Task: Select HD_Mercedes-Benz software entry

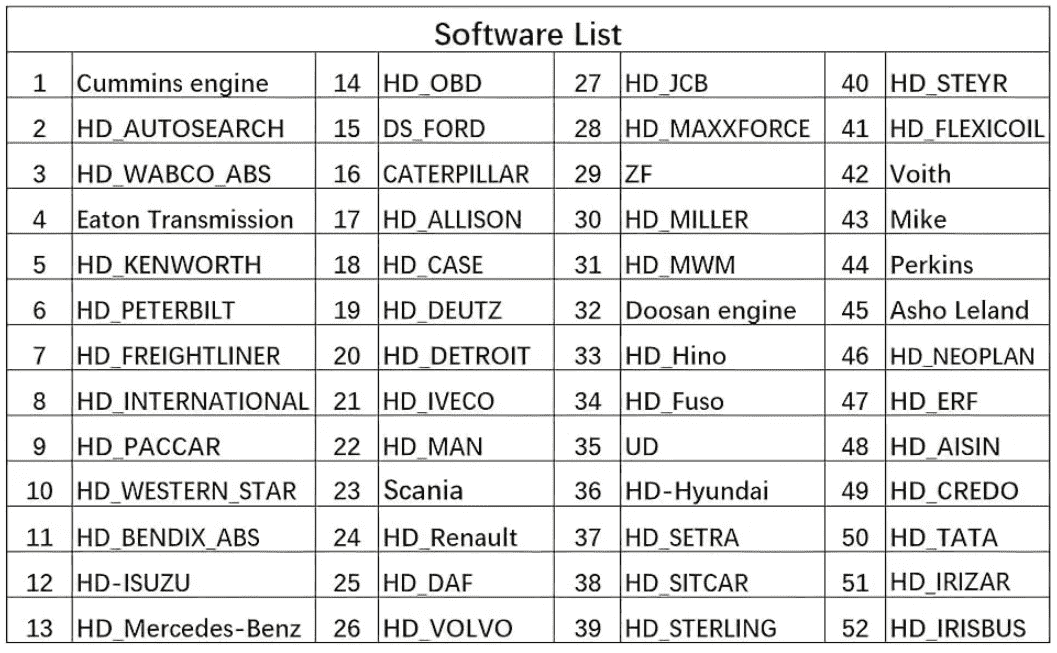Action: (x=189, y=629)
